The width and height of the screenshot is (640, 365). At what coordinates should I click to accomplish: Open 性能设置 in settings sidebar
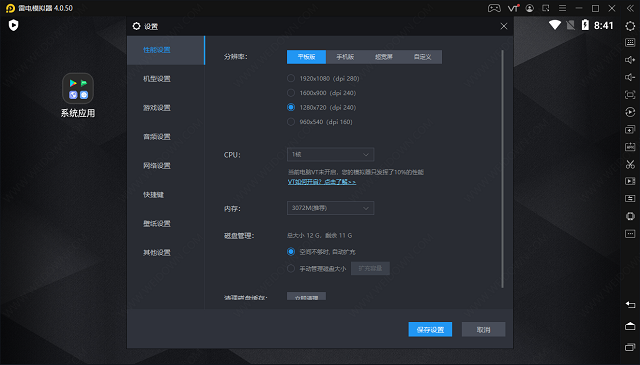tap(165, 50)
